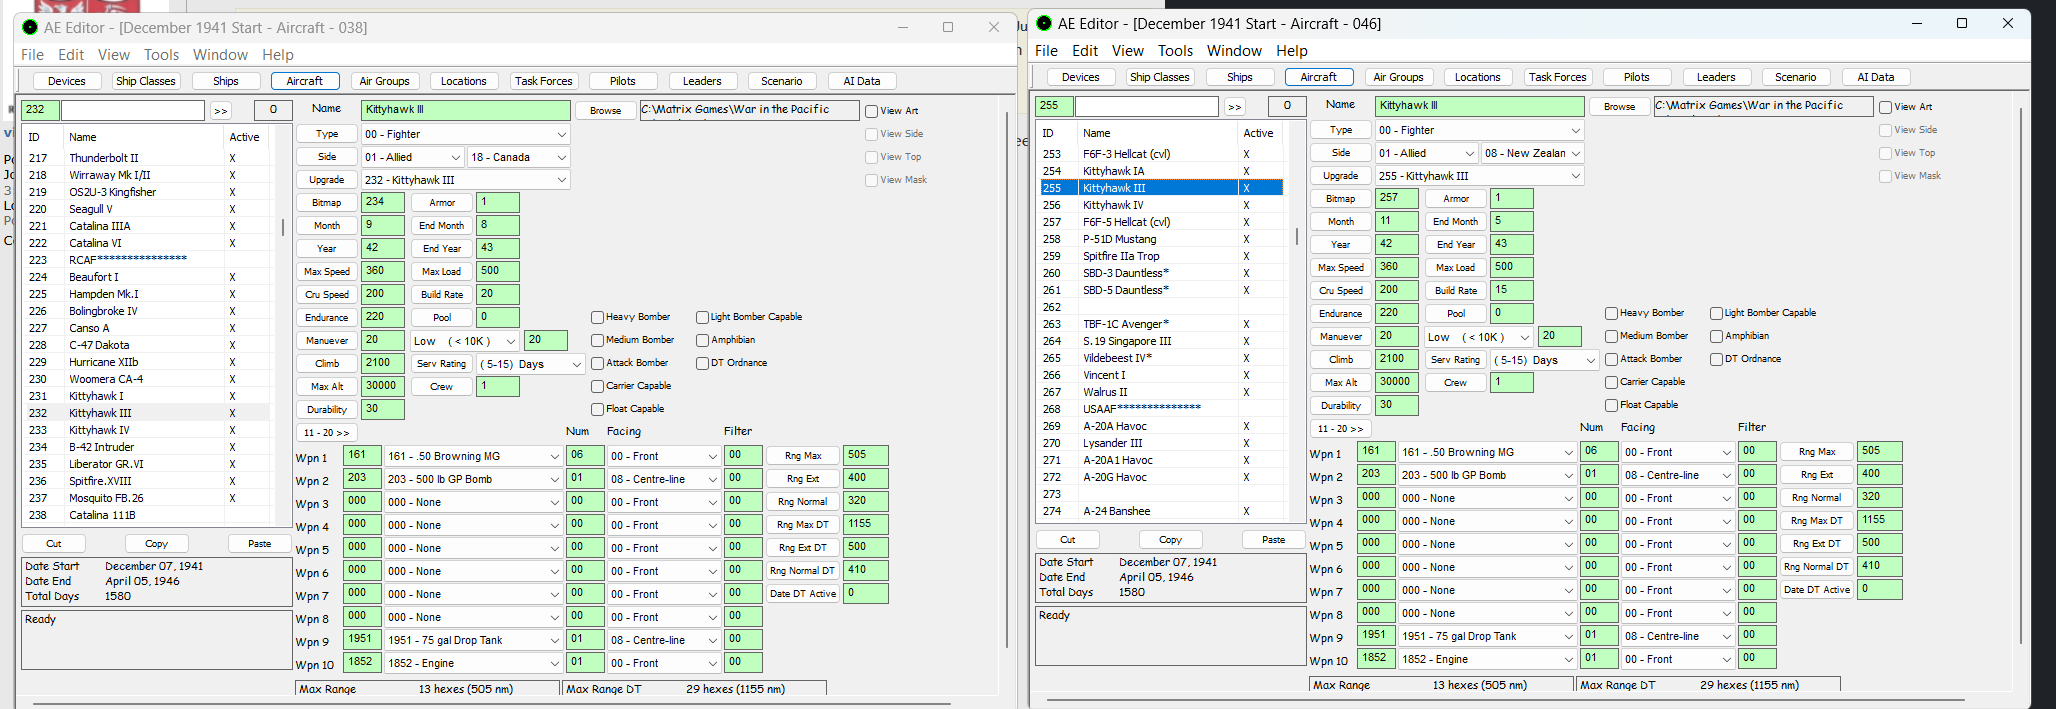Click the Rng Max value 505 in left window
This screenshot has height=709, width=2056.
tap(865, 455)
